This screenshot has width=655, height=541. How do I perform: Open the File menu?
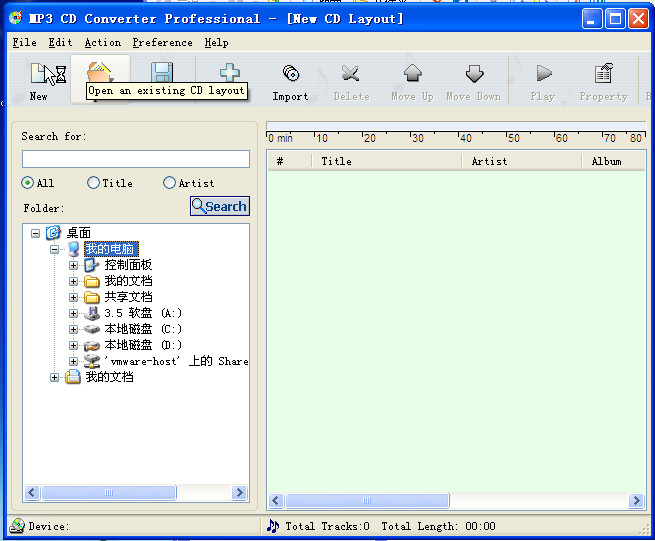point(24,42)
